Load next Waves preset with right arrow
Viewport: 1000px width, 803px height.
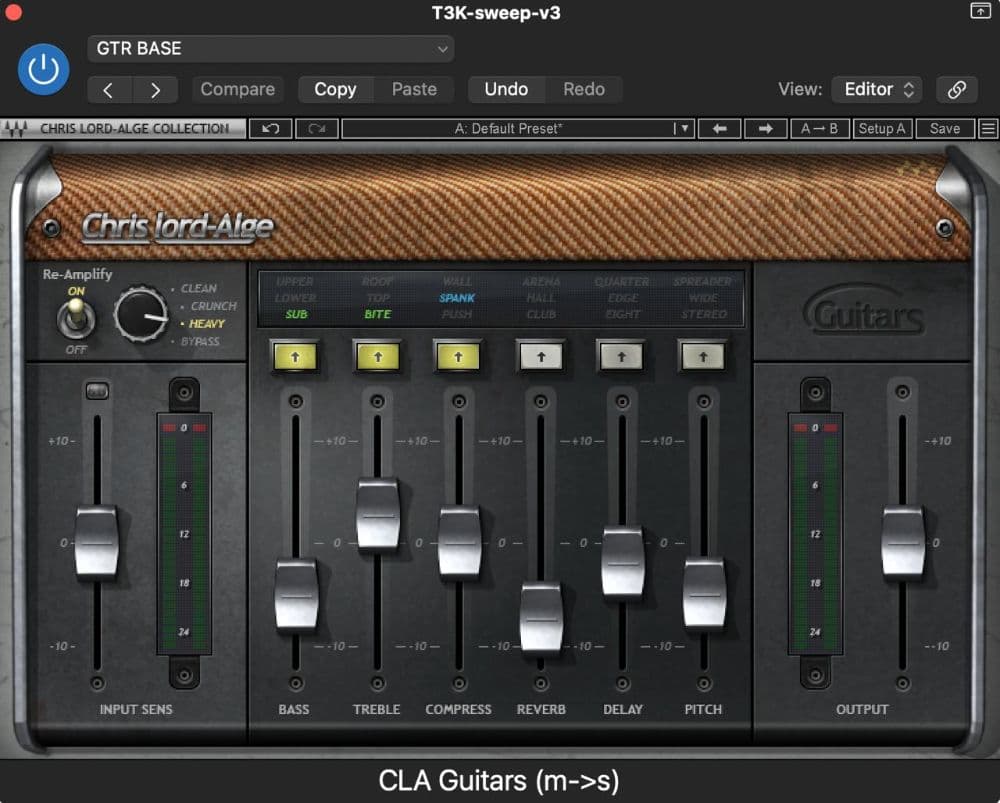765,129
